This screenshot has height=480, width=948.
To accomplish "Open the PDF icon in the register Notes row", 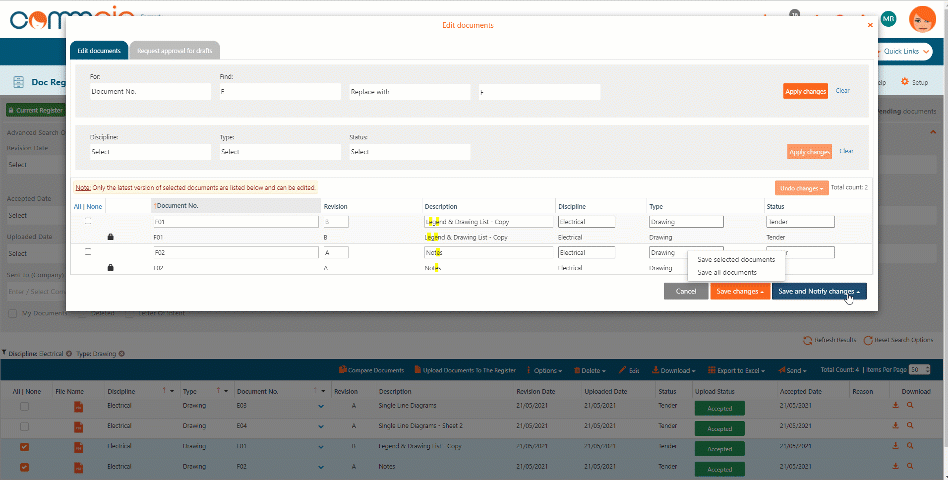I will pos(78,468).
